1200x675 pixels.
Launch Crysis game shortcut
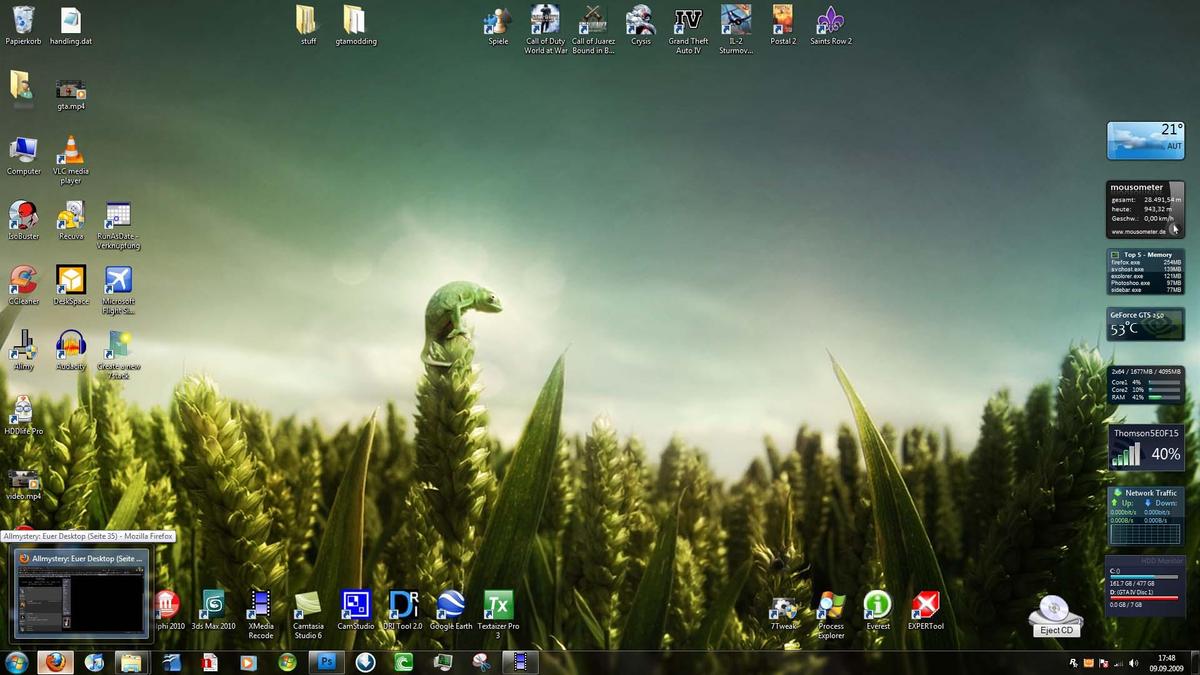[x=640, y=21]
